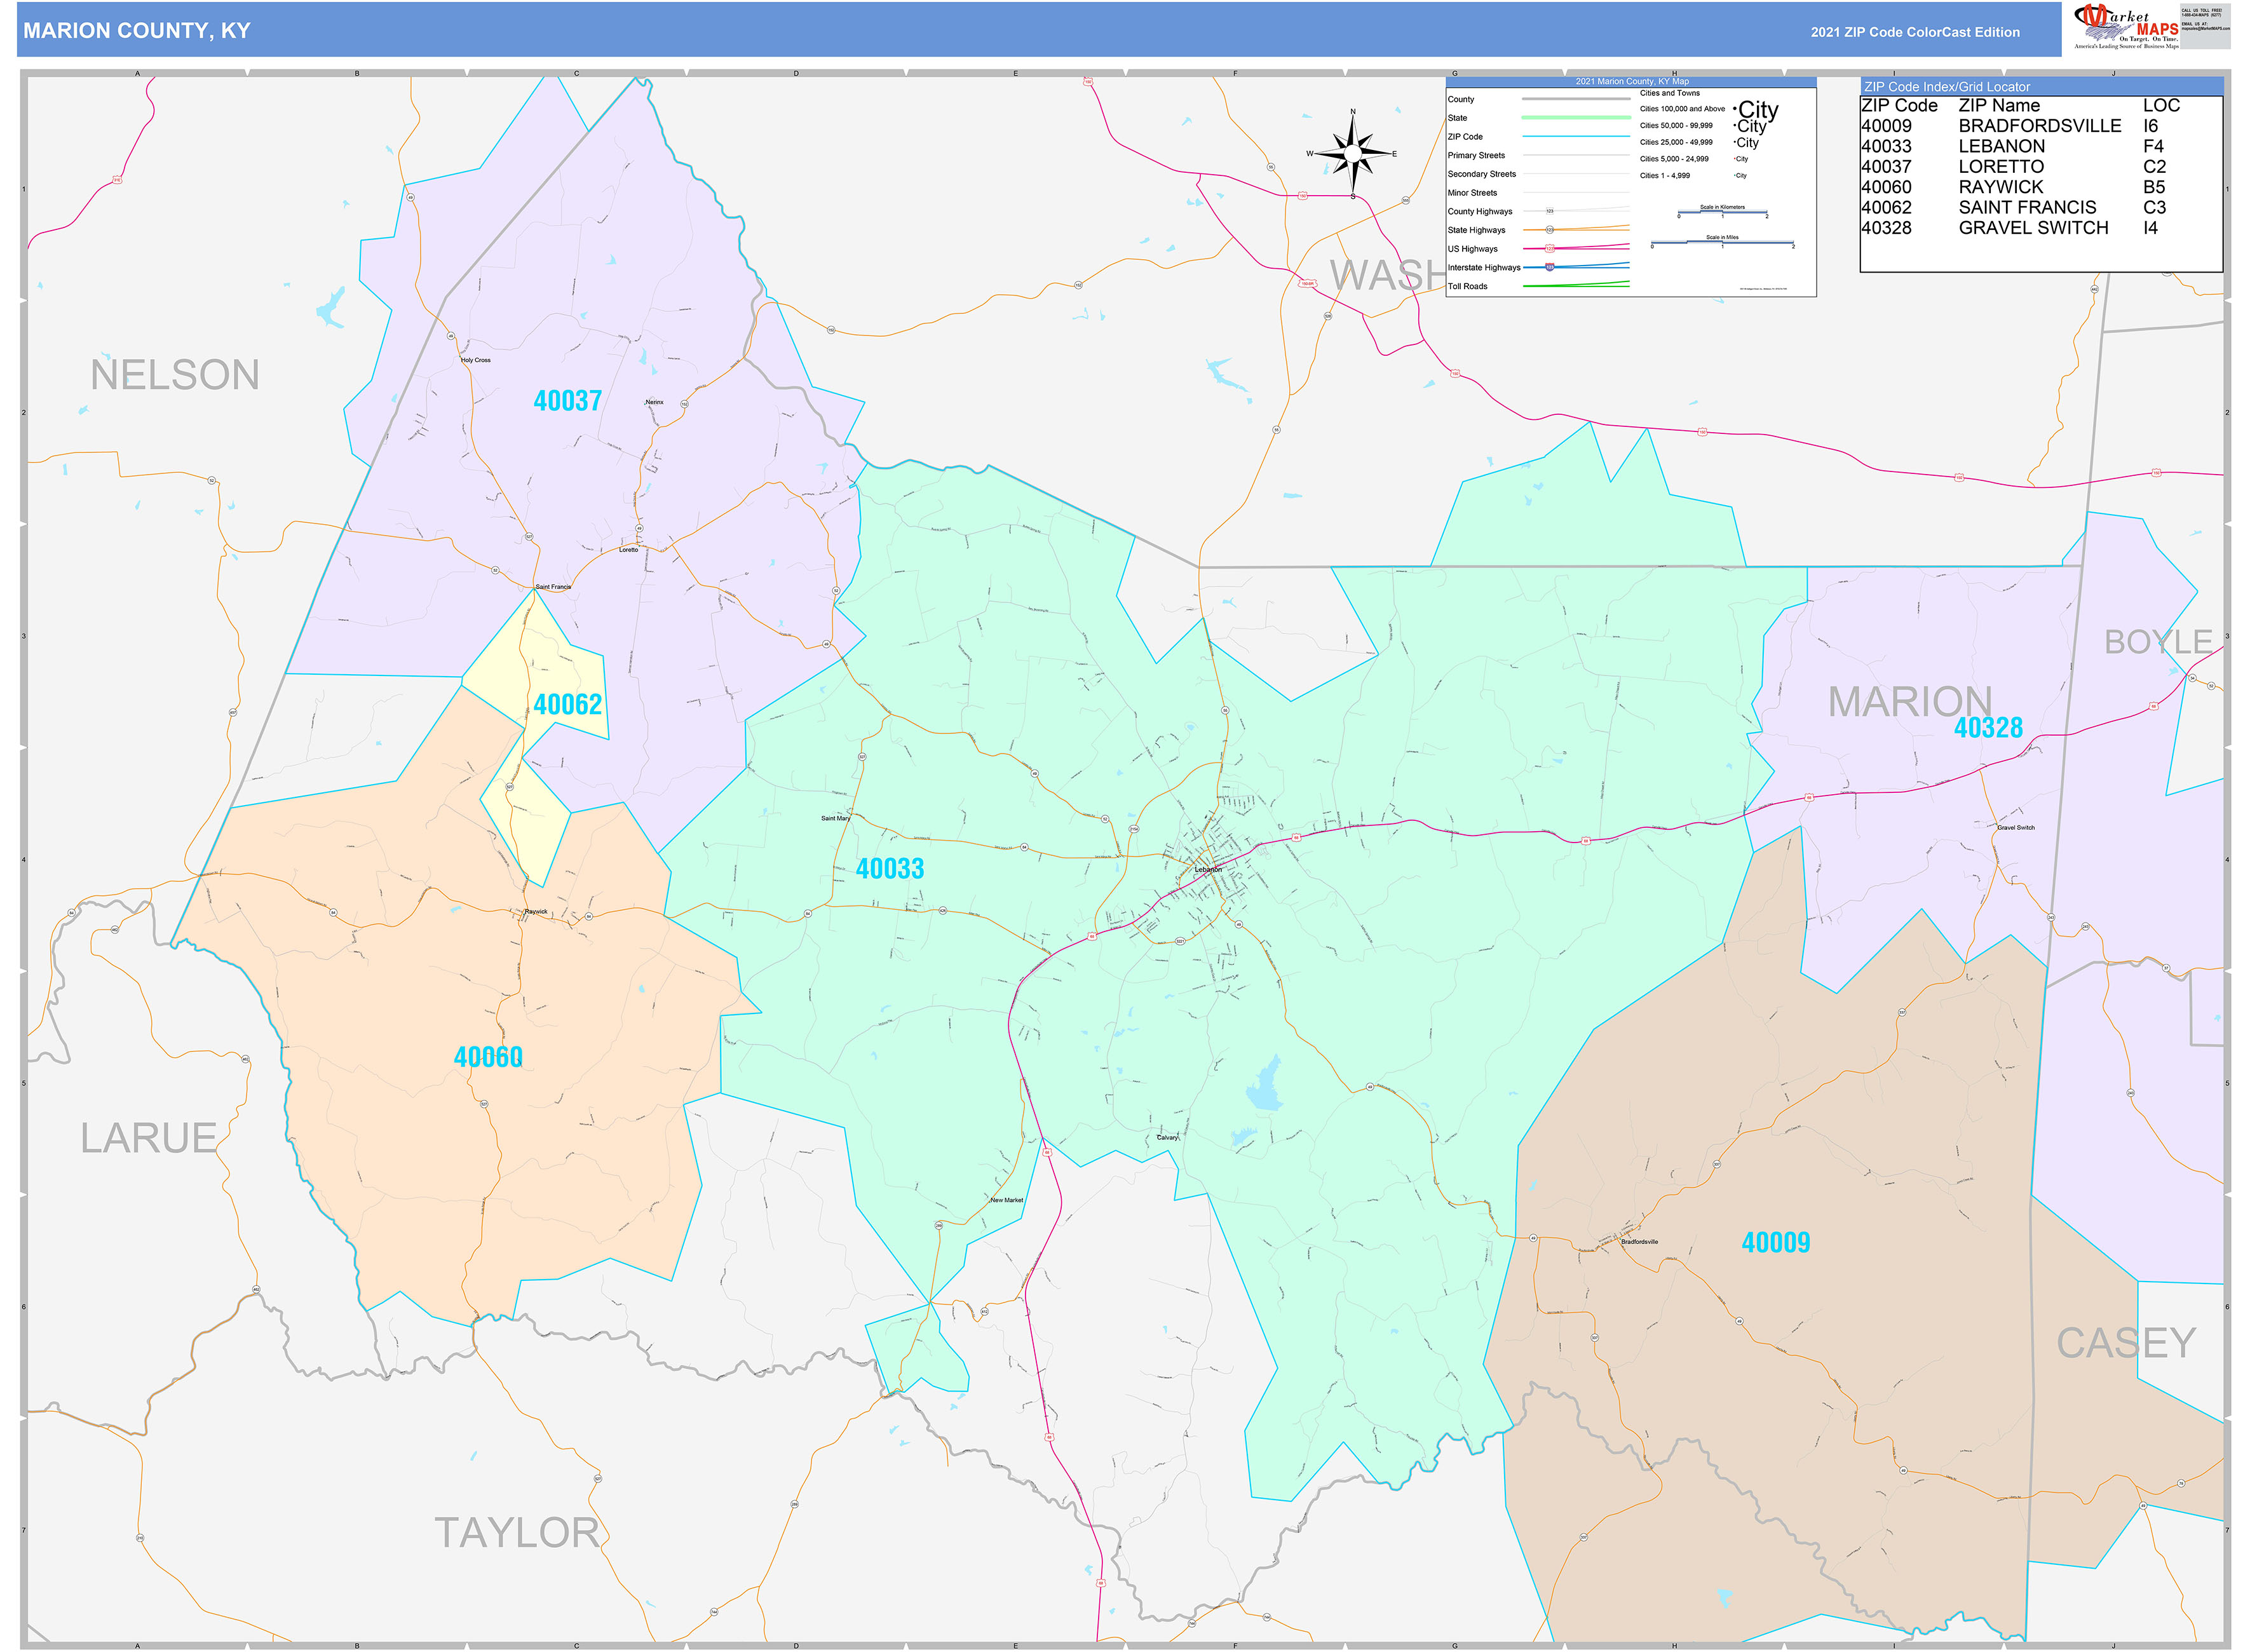Toggle the Toll Roads legend entry
Viewport: 2250px width, 1652px height.
tap(1468, 286)
